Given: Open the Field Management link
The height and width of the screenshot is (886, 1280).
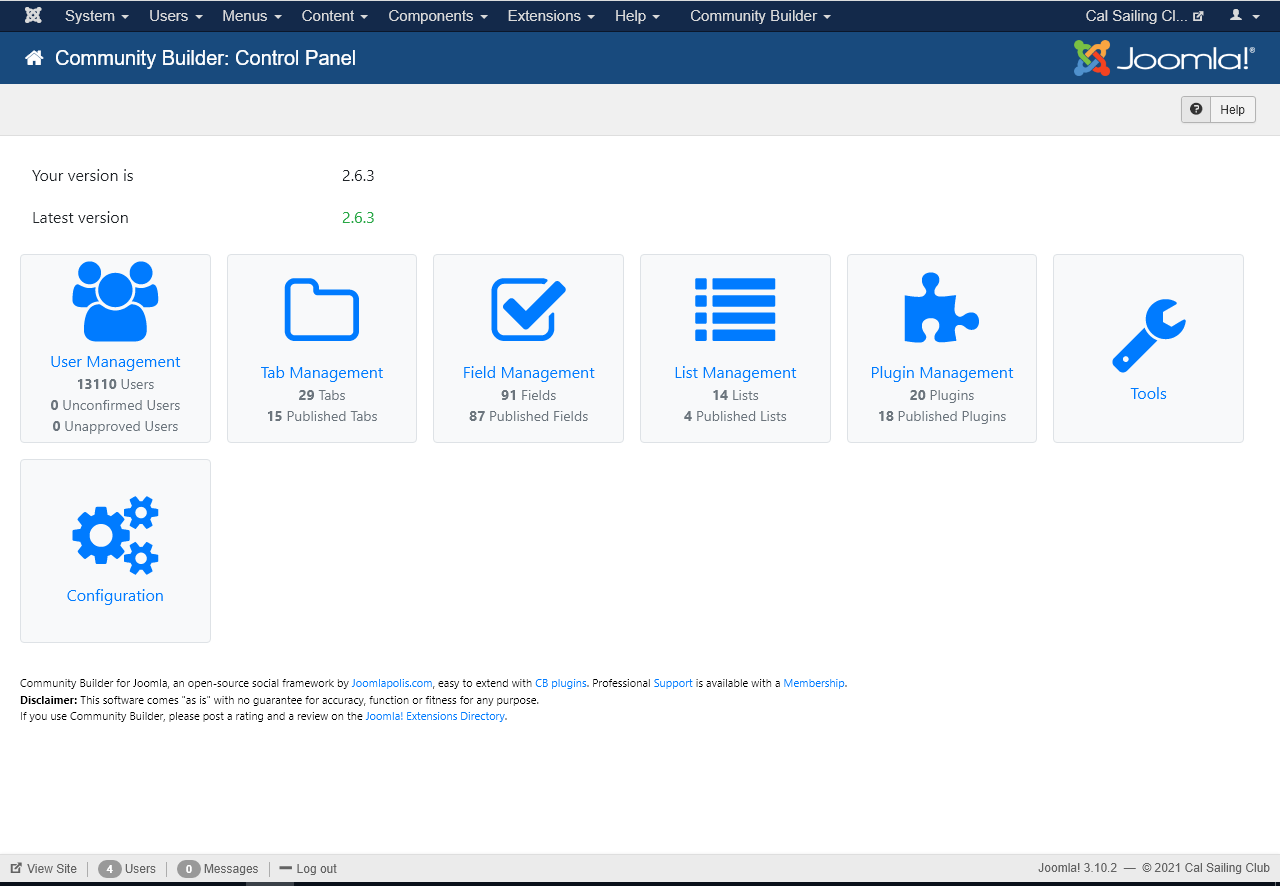Looking at the screenshot, I should pyautogui.click(x=528, y=373).
